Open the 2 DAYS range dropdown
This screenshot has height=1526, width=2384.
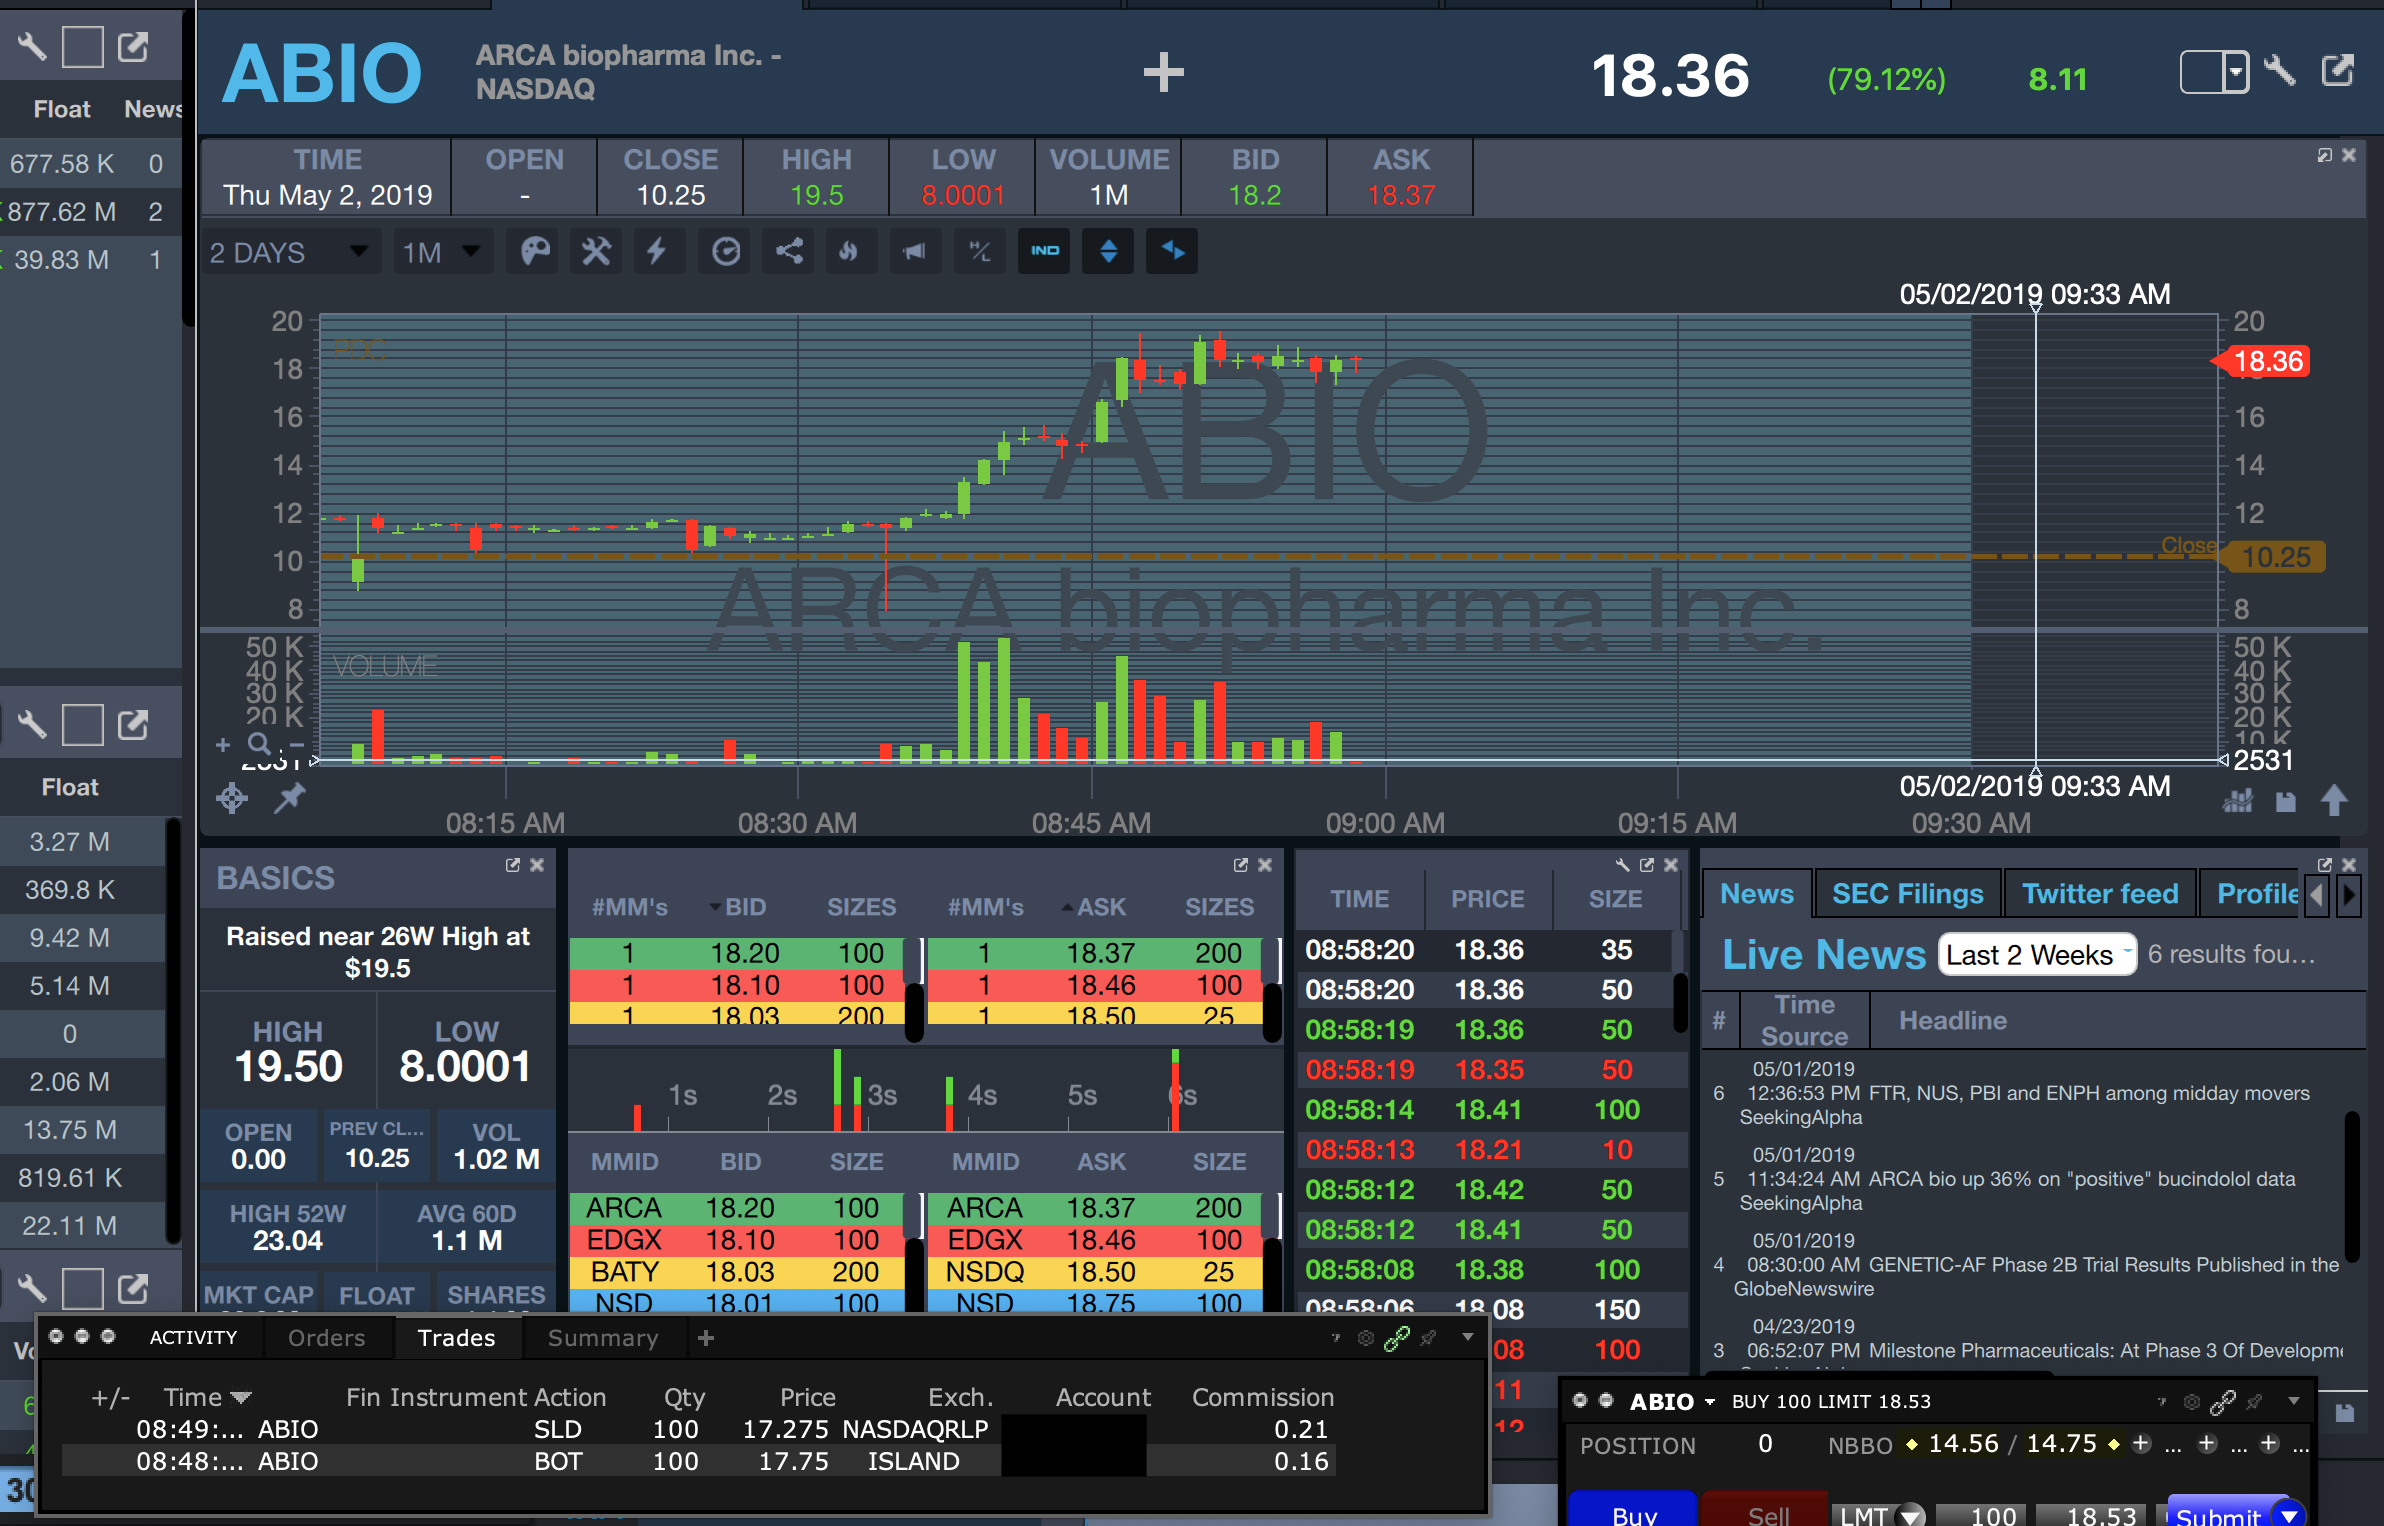click(x=289, y=252)
